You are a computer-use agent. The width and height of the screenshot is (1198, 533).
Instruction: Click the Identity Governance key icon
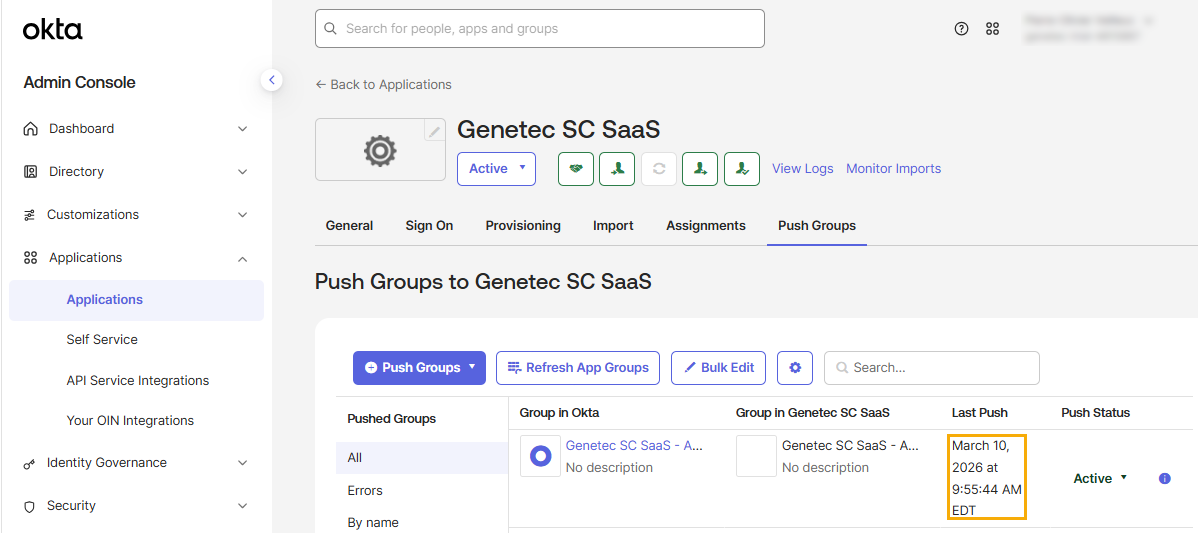tap(30, 463)
